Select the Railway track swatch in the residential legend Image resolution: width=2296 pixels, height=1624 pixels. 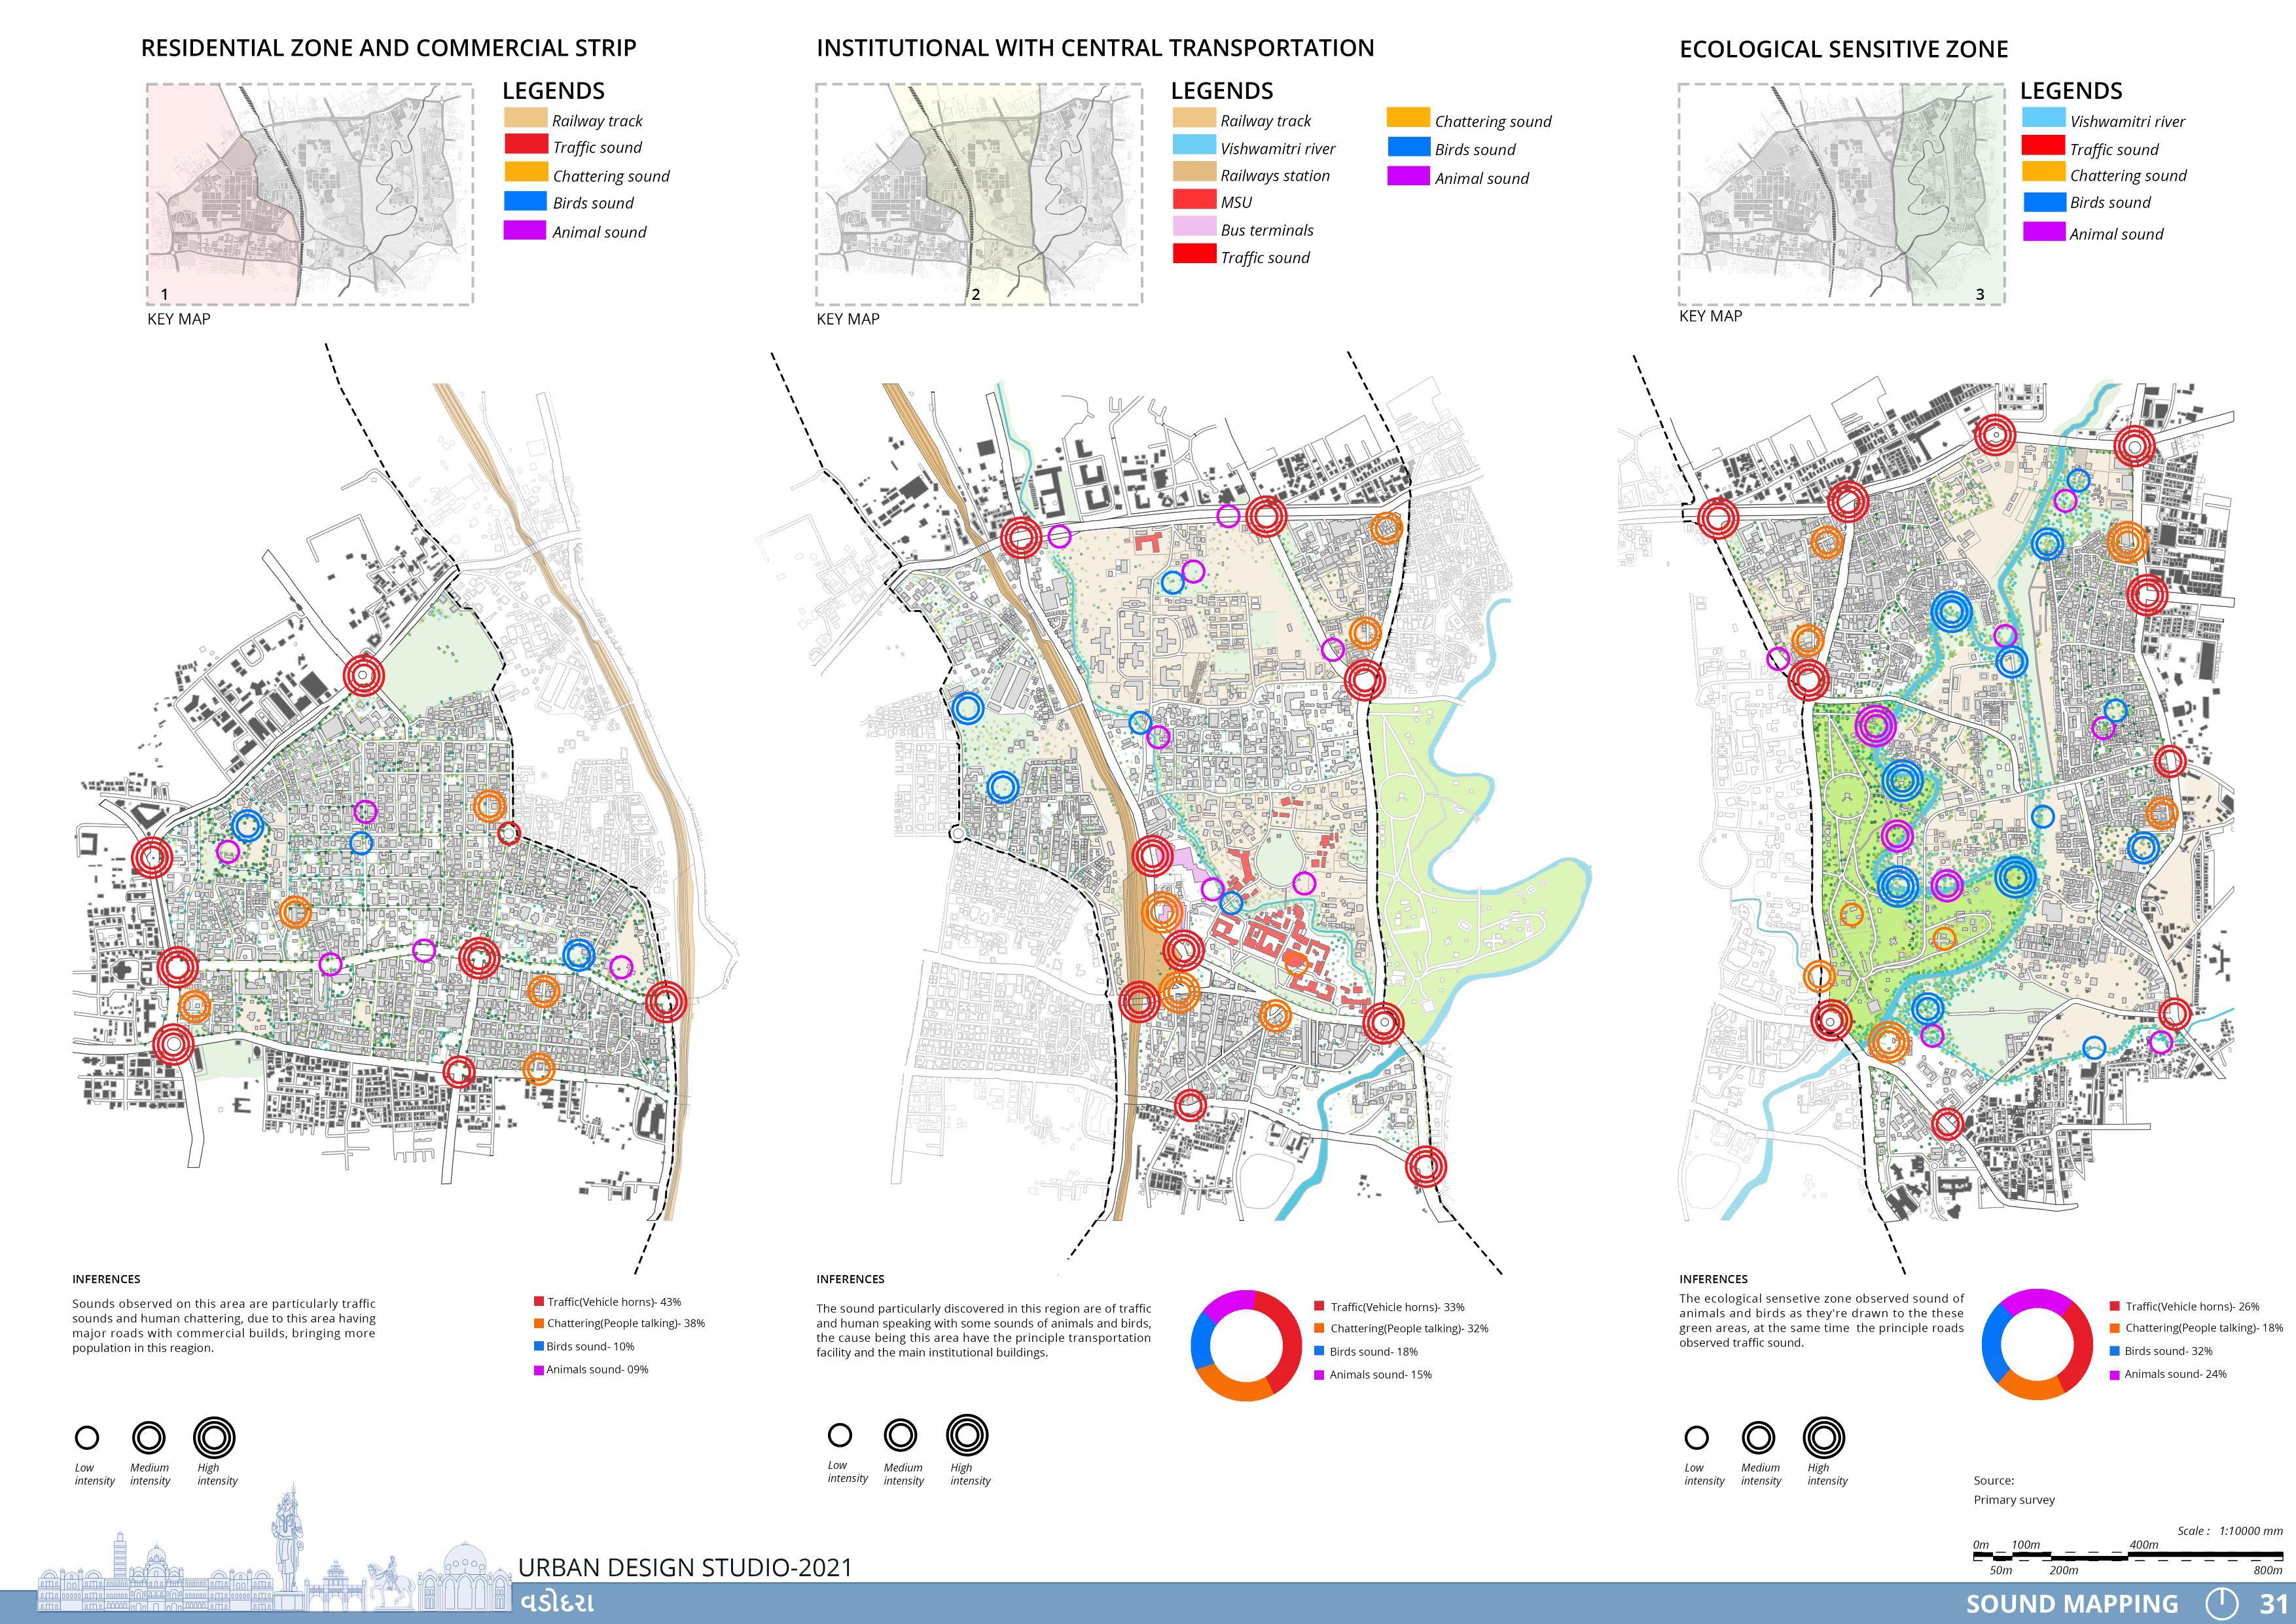(525, 119)
